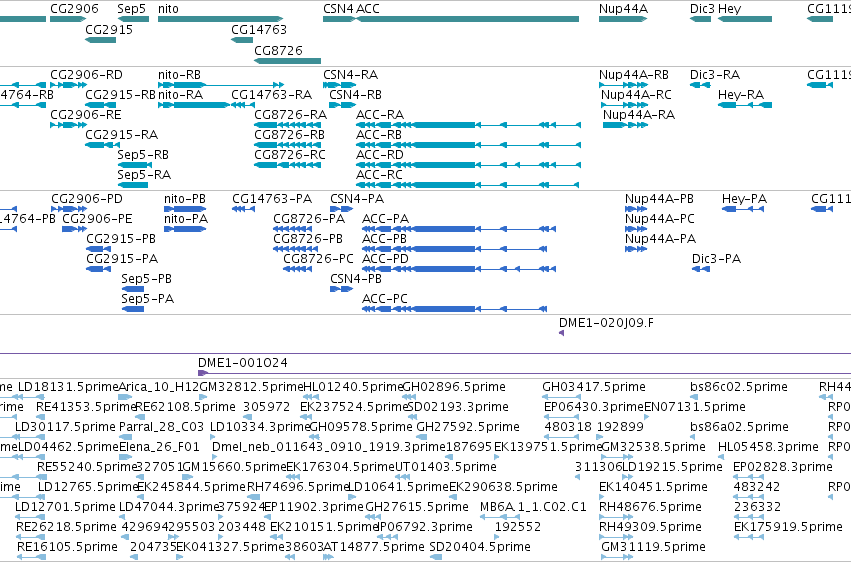The width and height of the screenshot is (851, 562).
Task: Open transcript Nup44A-RC
Action: pyautogui.click(x=624, y=105)
